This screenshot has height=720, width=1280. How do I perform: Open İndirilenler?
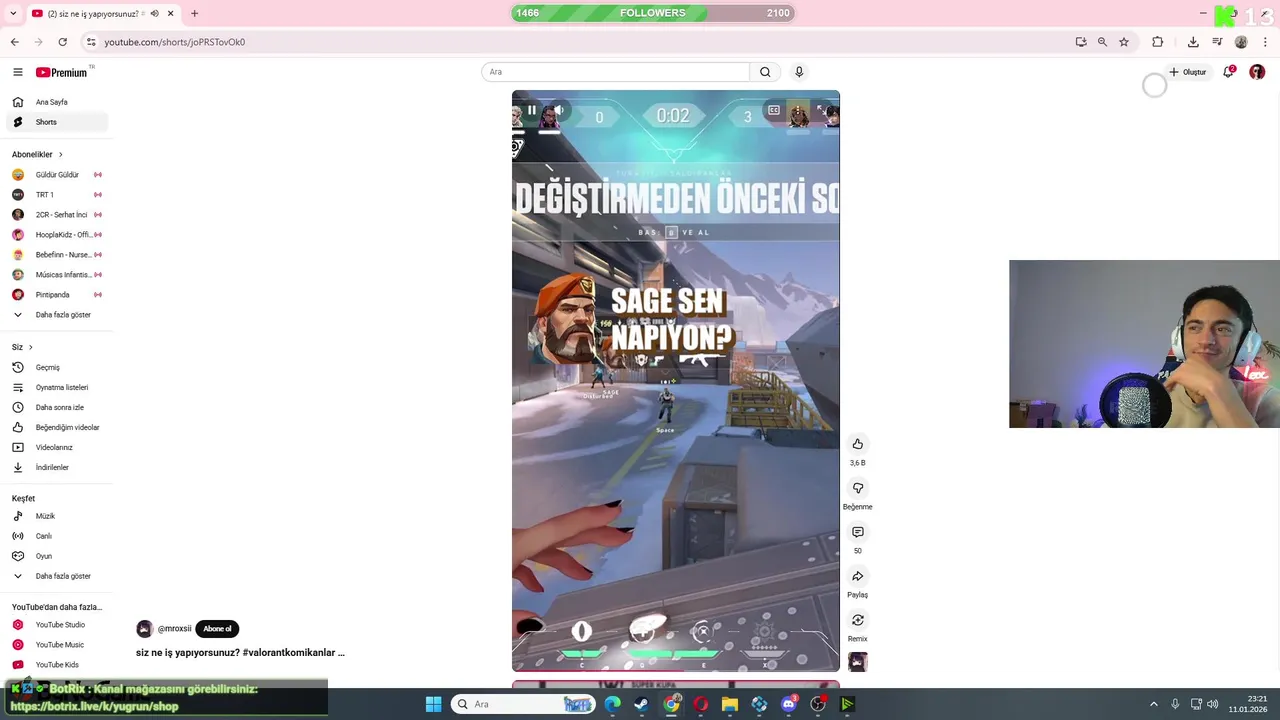pyautogui.click(x=56, y=467)
